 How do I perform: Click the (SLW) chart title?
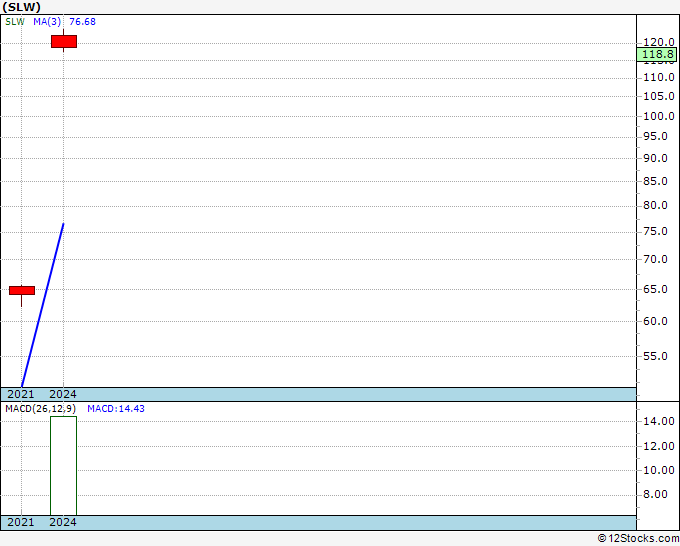(x=22, y=7)
